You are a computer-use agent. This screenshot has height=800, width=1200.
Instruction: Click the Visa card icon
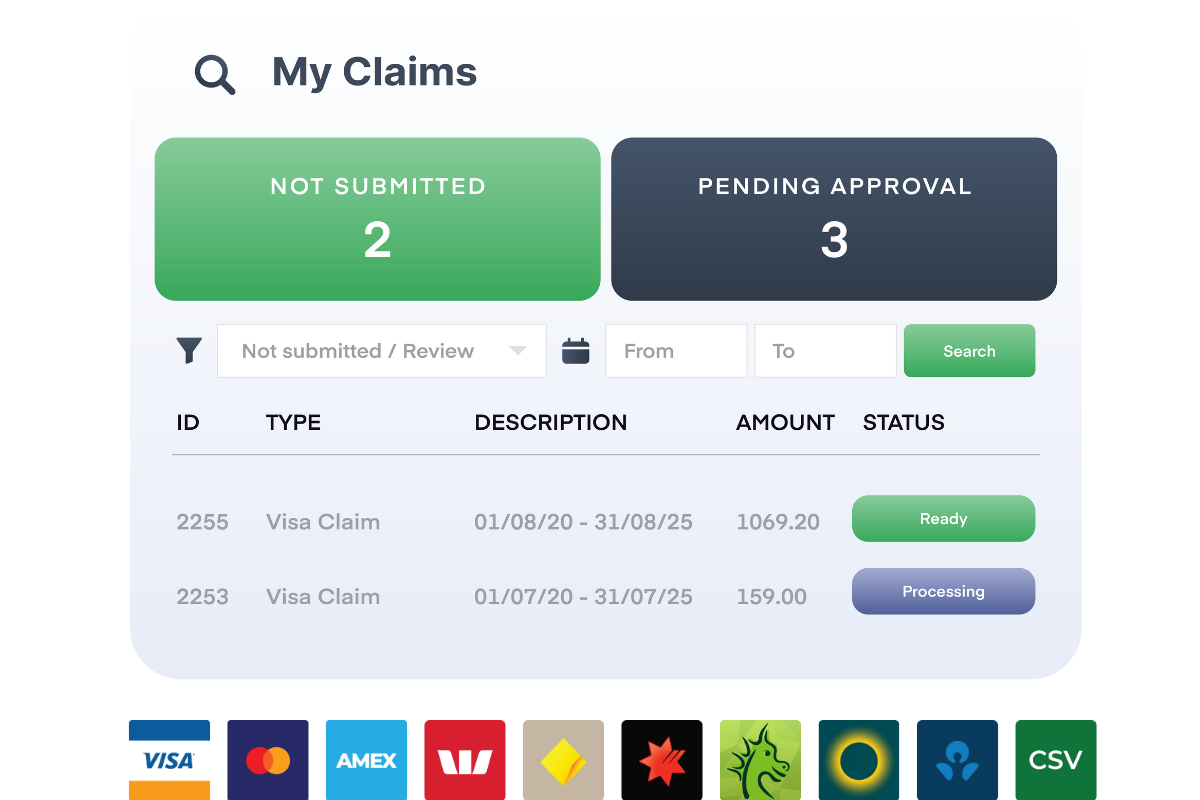coord(170,760)
